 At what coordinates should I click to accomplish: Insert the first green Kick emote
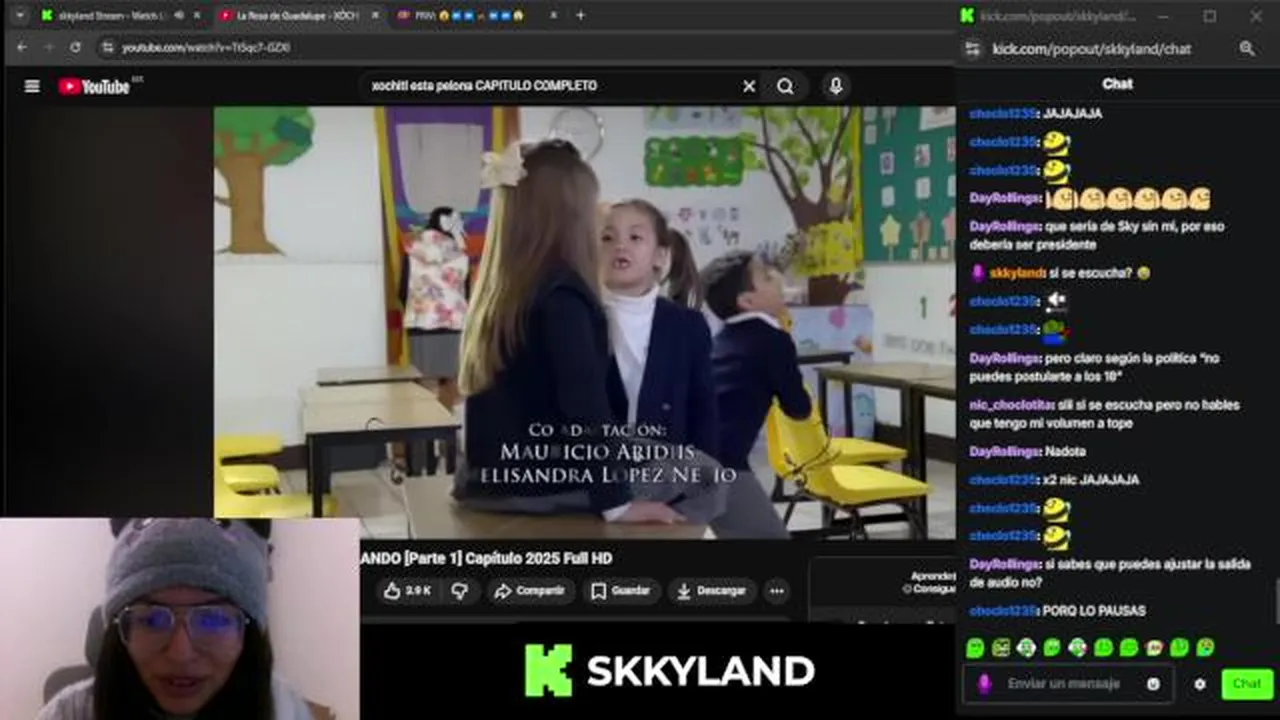coord(975,648)
